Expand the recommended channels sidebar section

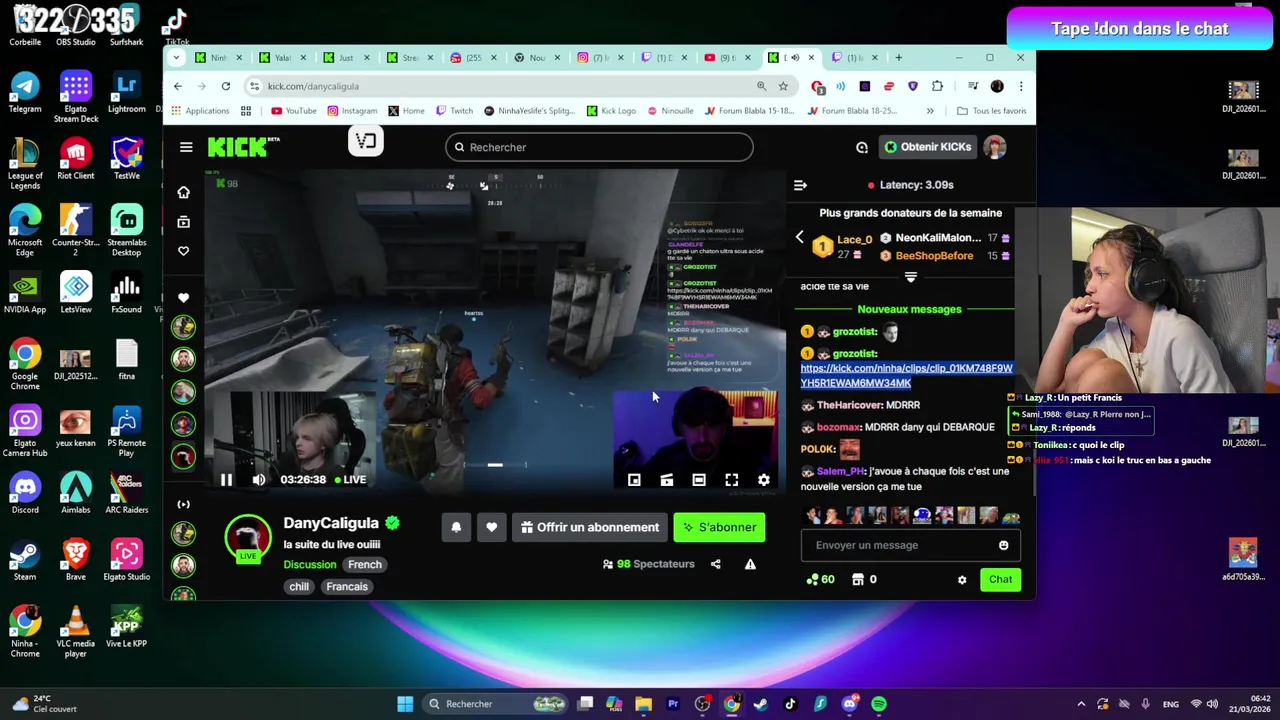183,504
